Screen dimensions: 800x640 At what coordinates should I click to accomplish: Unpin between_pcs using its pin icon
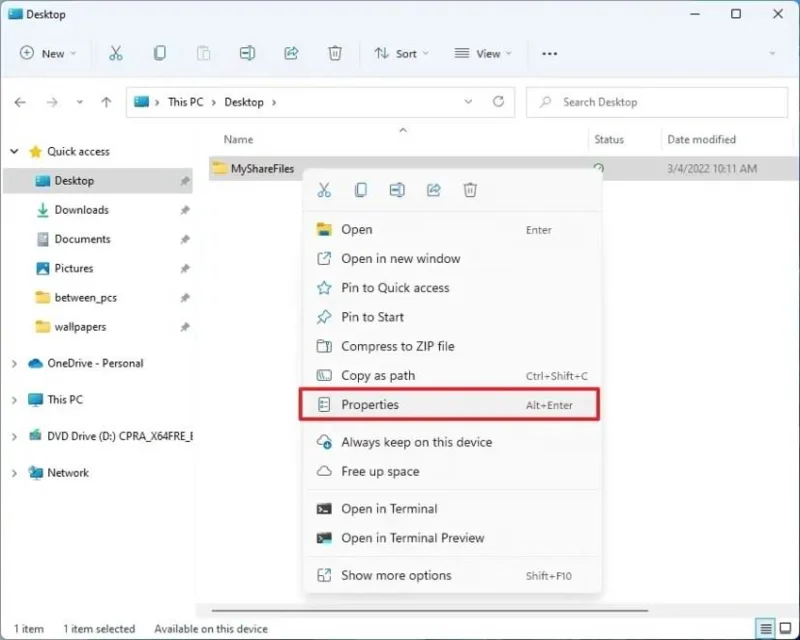[x=185, y=298]
